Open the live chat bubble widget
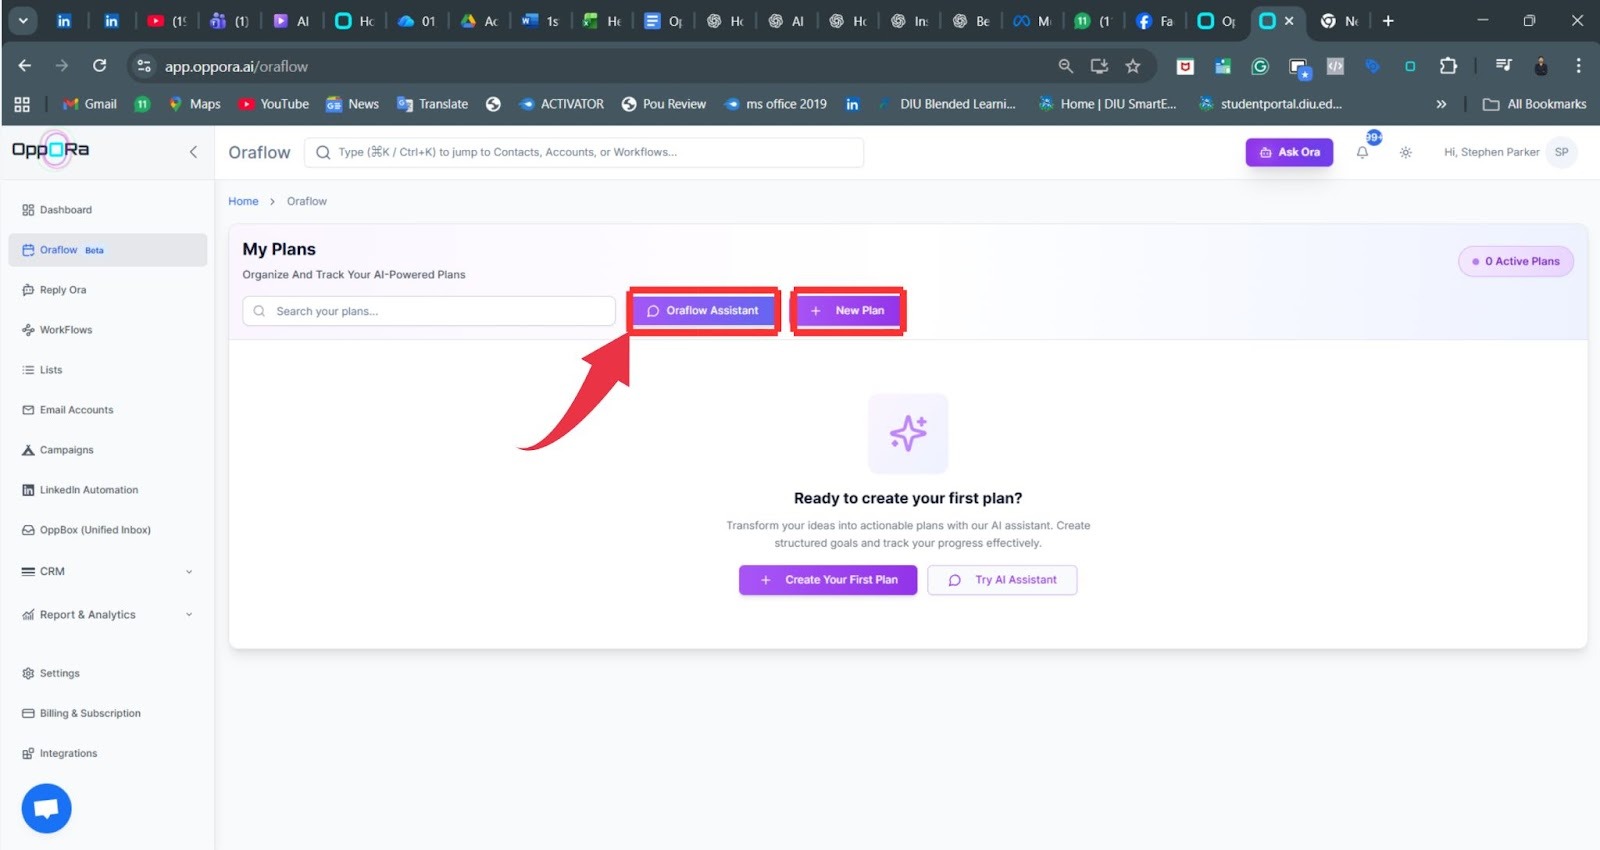The image size is (1600, 850). (46, 808)
